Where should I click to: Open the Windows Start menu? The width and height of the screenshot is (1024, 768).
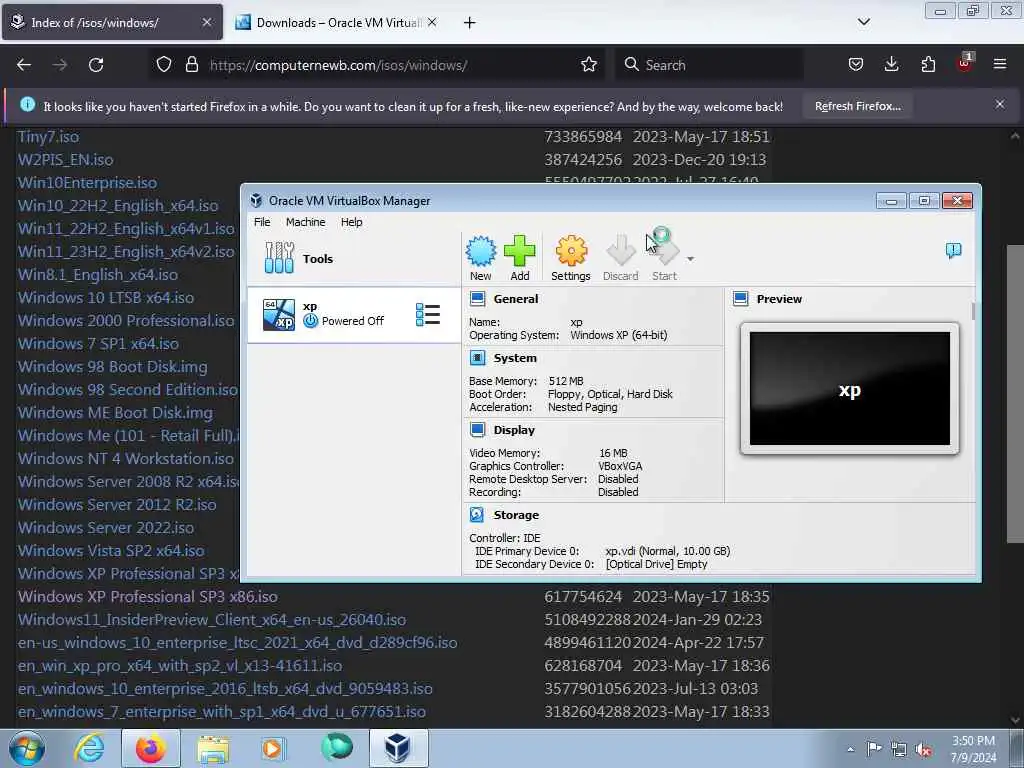26,748
